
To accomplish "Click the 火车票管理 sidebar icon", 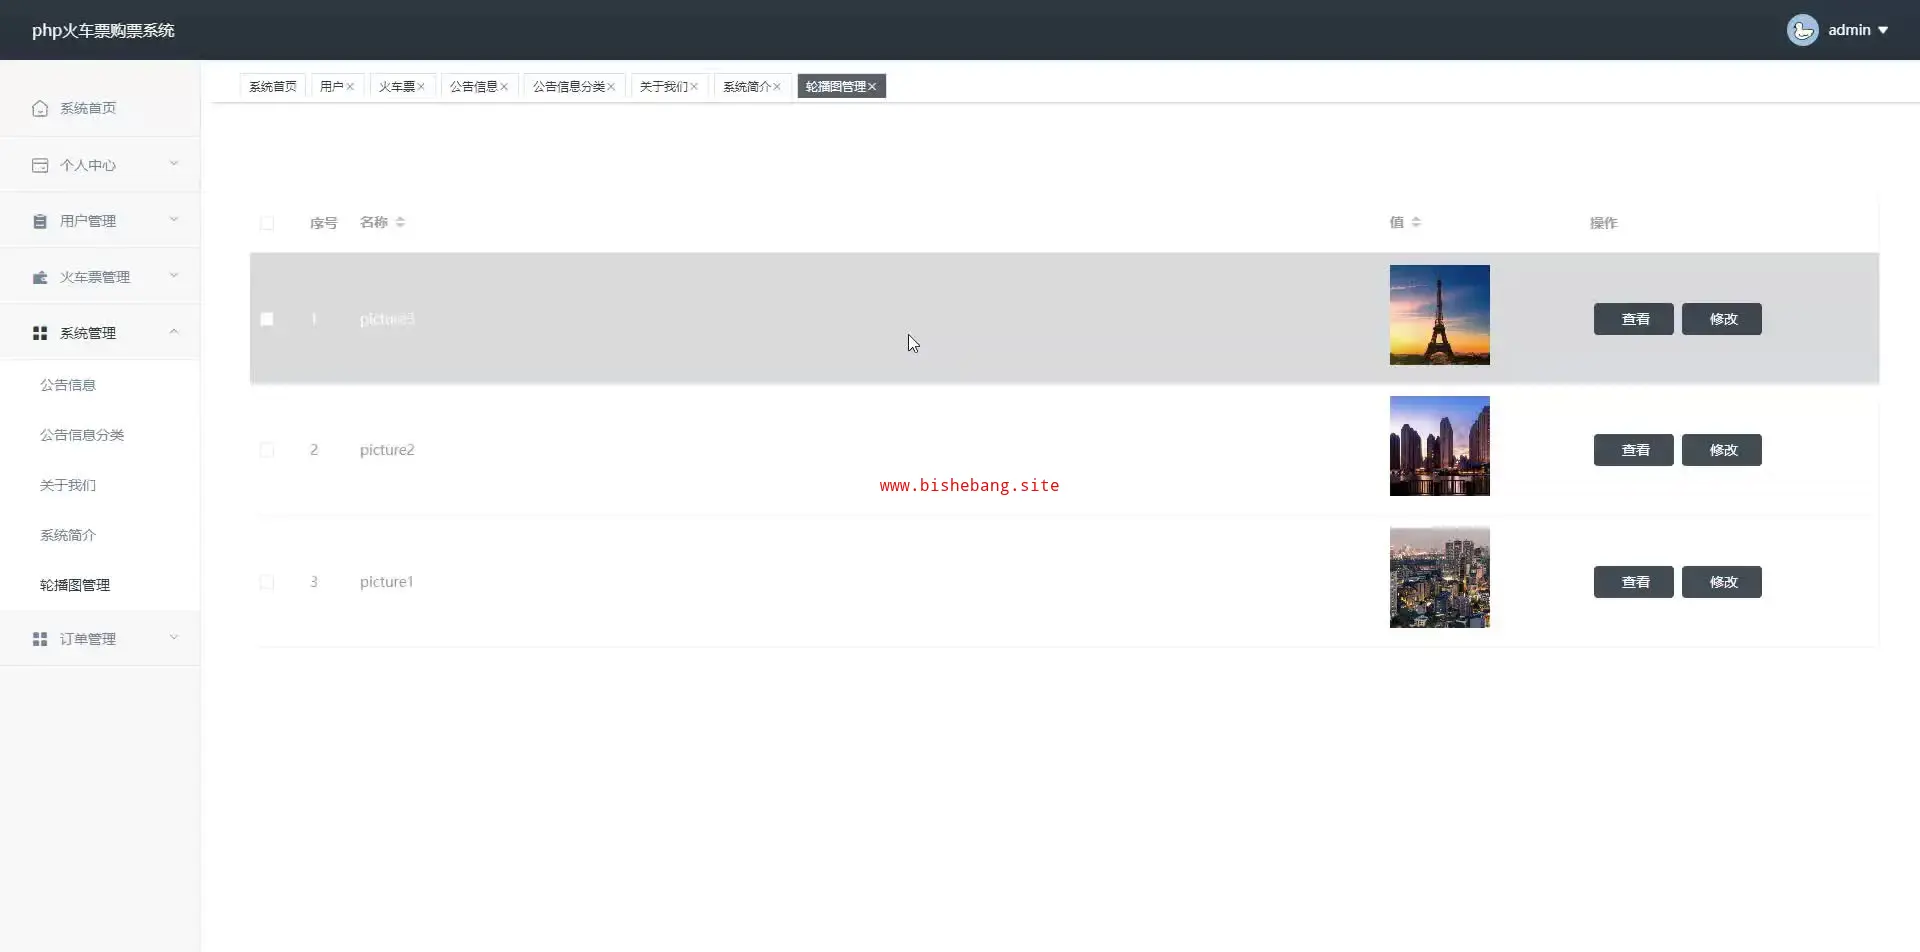I will (x=40, y=277).
